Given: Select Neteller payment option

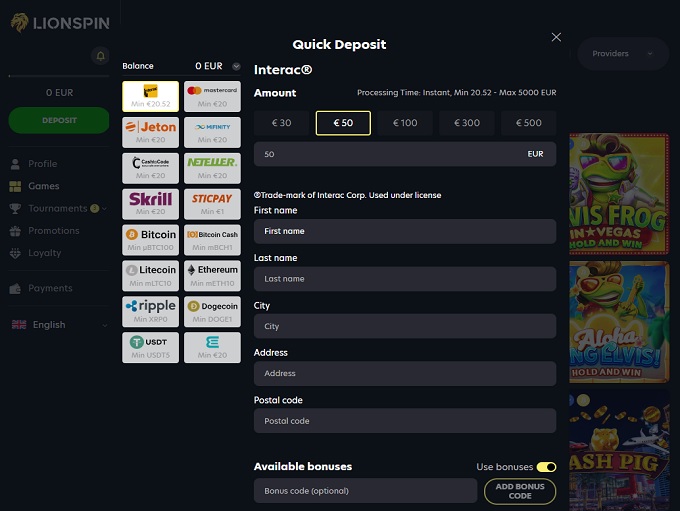Looking at the screenshot, I should (212, 167).
